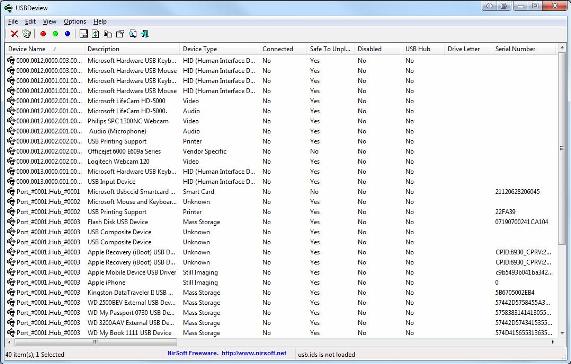Select the WD My Book 1111 USB Device description
Image resolution: width=571 pixels, height=364 pixels.
[x=129, y=333]
